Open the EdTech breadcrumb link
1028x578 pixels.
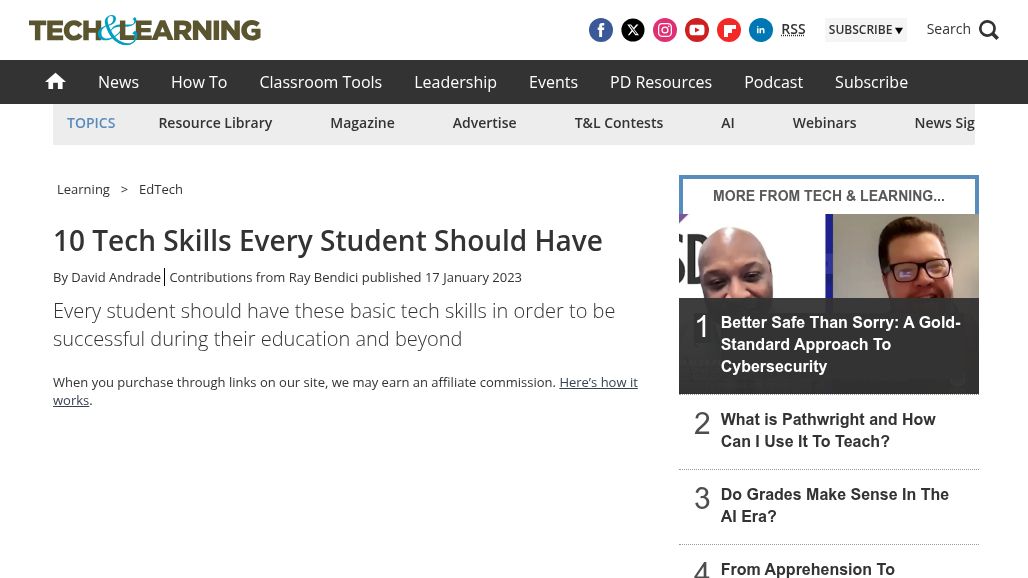click(160, 189)
